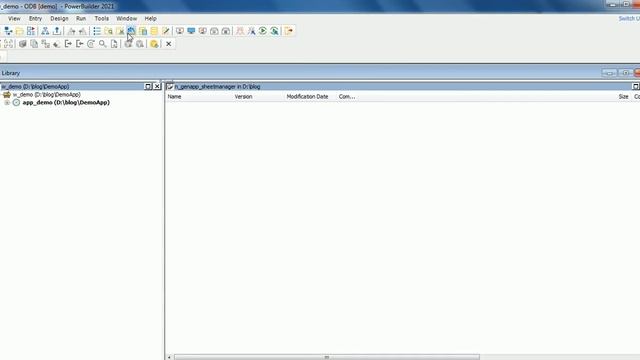Toggle the System Tree toolbar icon
The width and height of the screenshot is (640, 360).
(x=45, y=31)
